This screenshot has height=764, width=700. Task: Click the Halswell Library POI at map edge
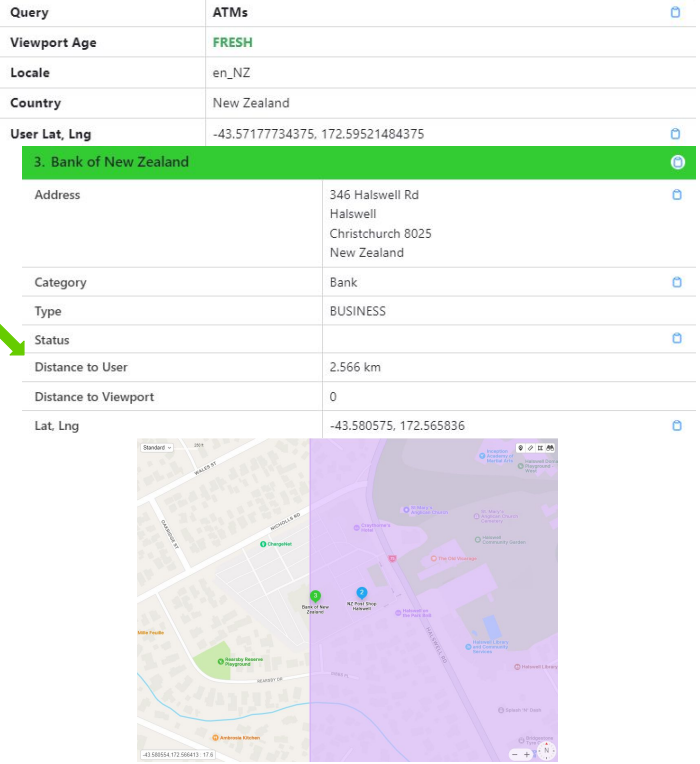[536, 667]
